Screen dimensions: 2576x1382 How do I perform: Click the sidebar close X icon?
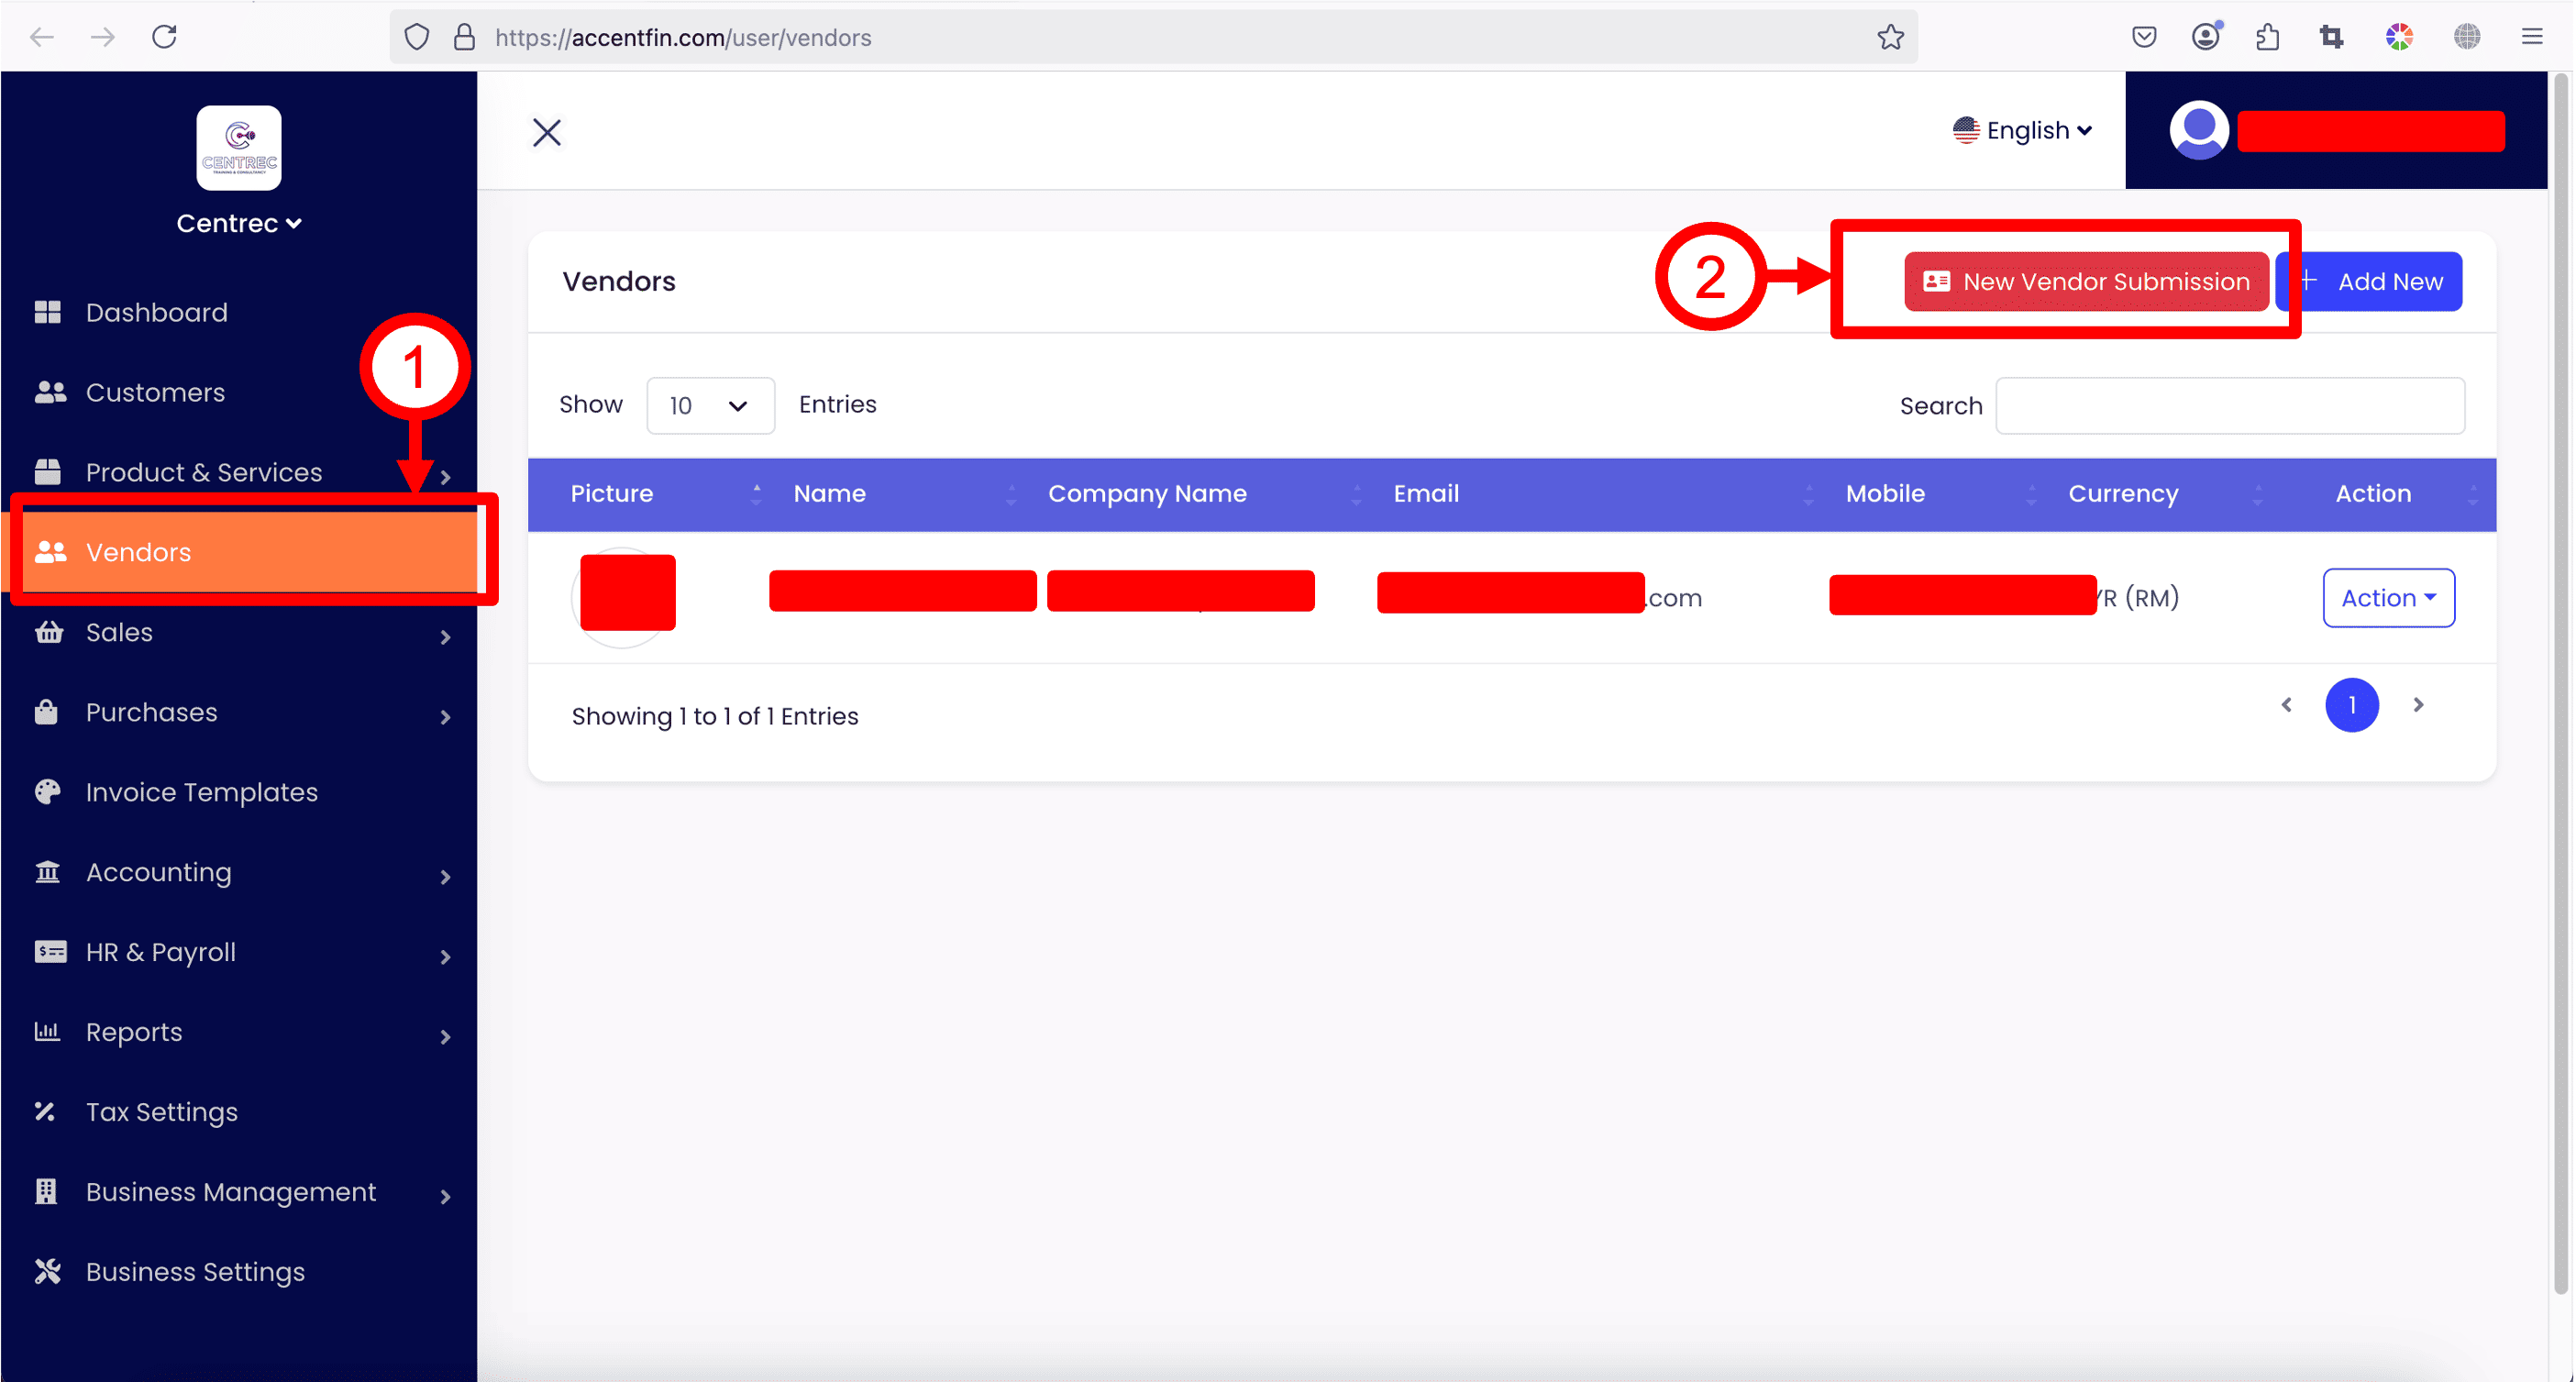click(x=547, y=132)
